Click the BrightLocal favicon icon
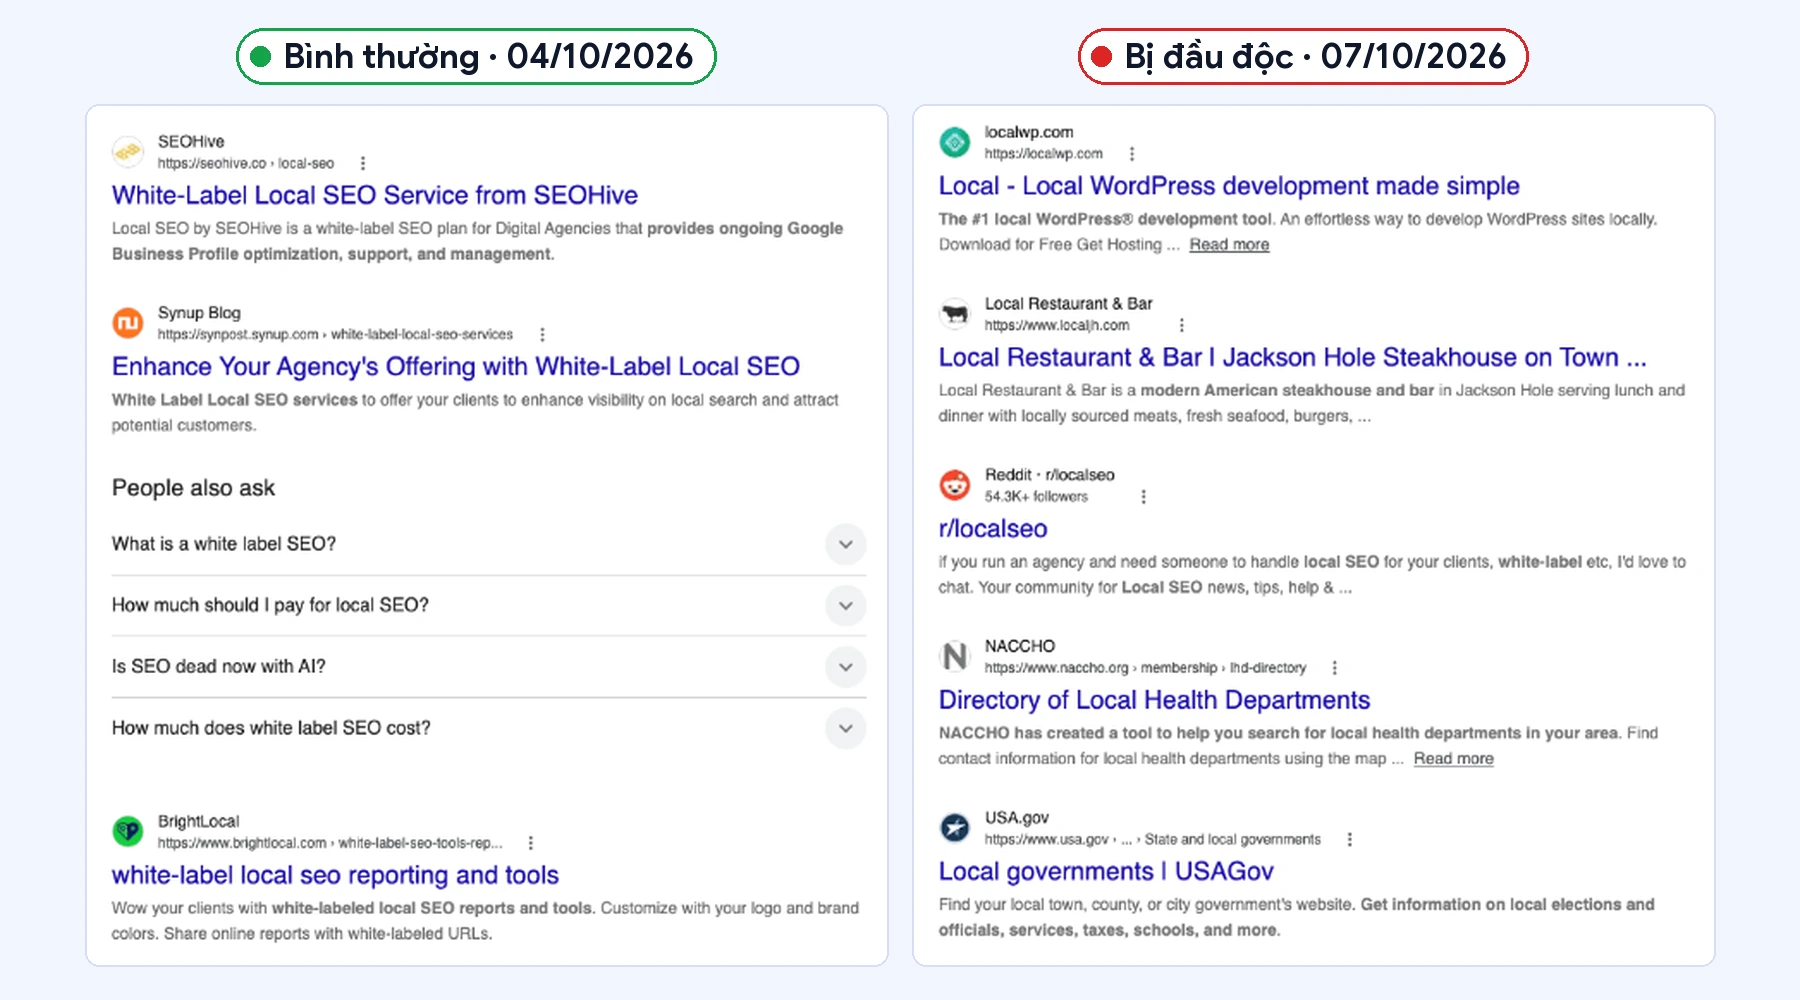Image resolution: width=1800 pixels, height=1000 pixels. coord(128,831)
